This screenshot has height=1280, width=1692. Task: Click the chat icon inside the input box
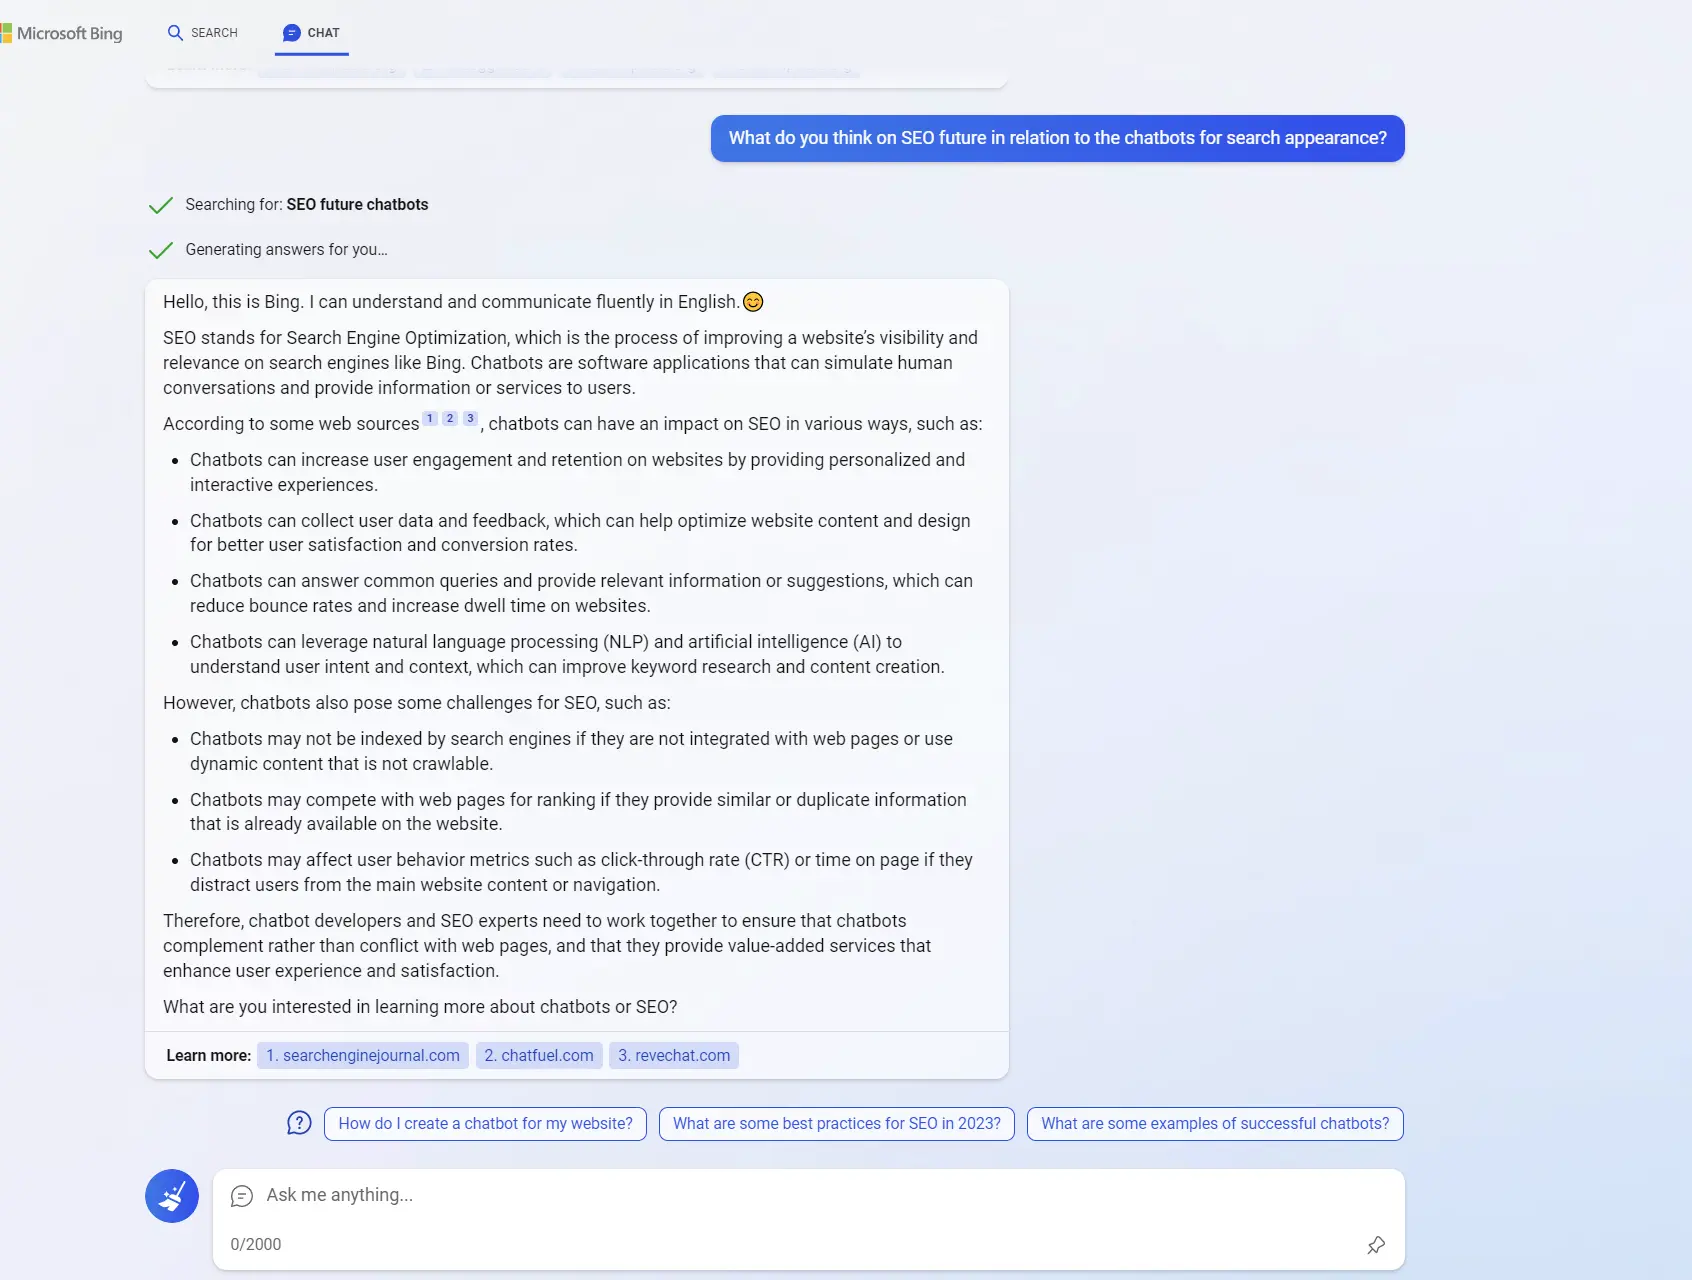point(242,1196)
